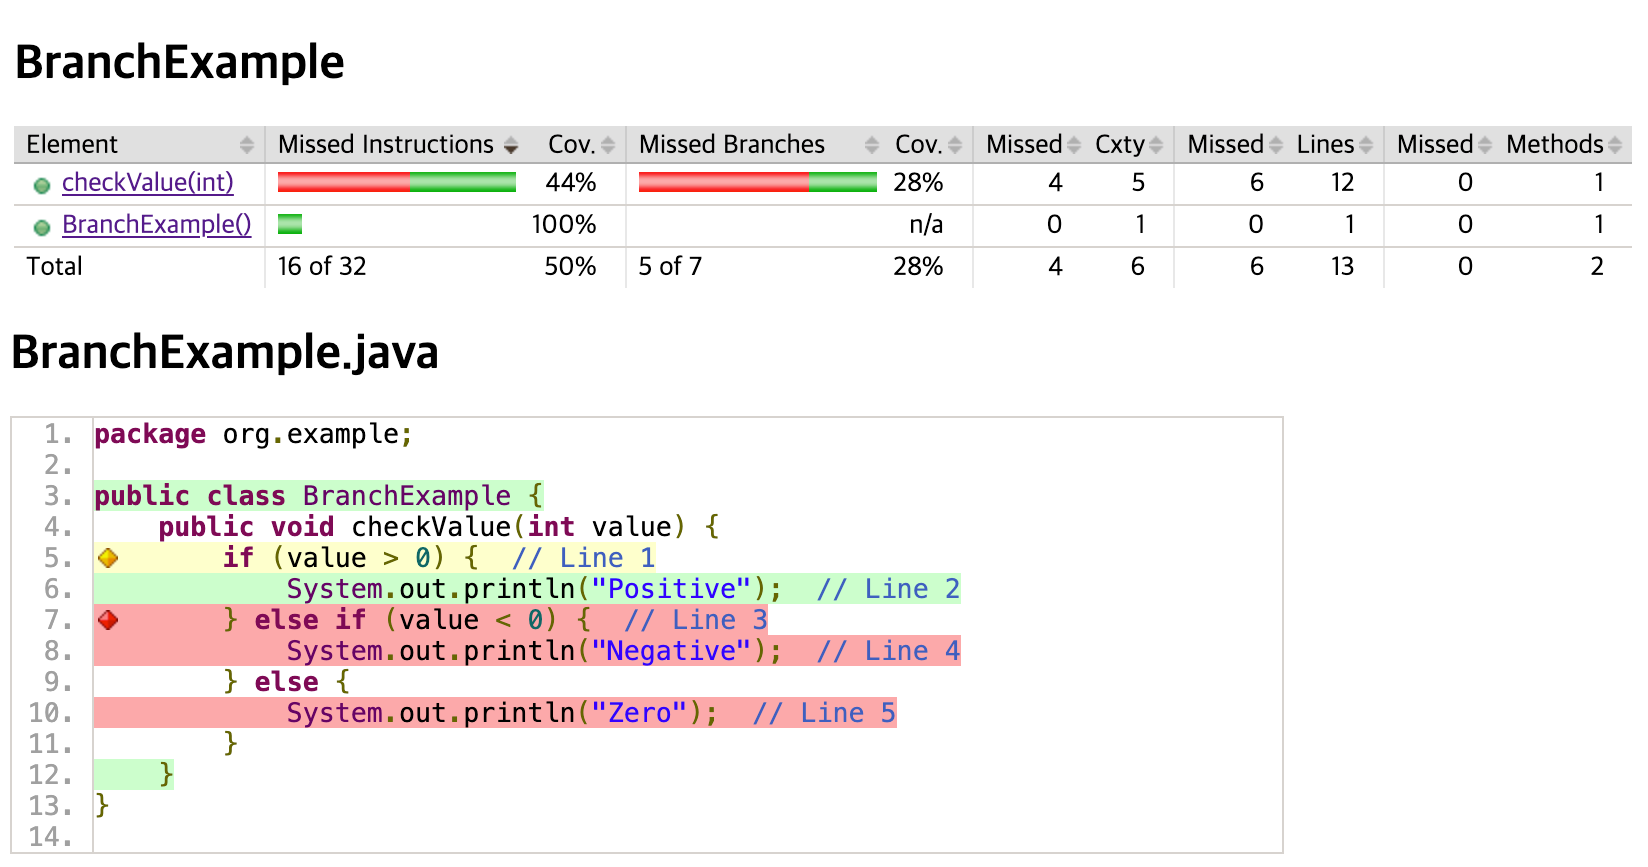This screenshot has height=867, width=1648.
Task: Click the 'Total' row label
Action: (54, 266)
